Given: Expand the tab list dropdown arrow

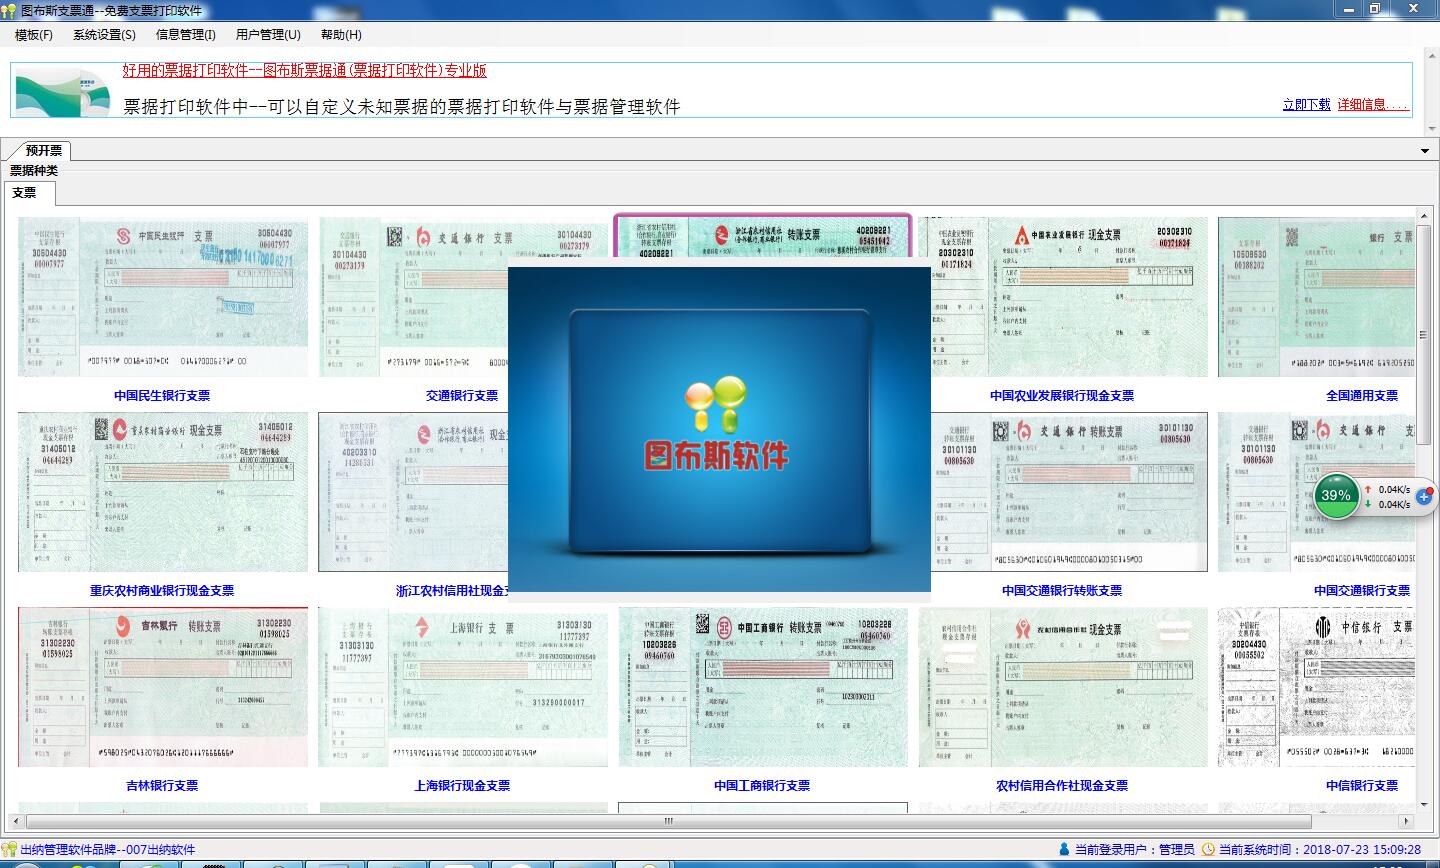Looking at the screenshot, I should pos(1425,151).
